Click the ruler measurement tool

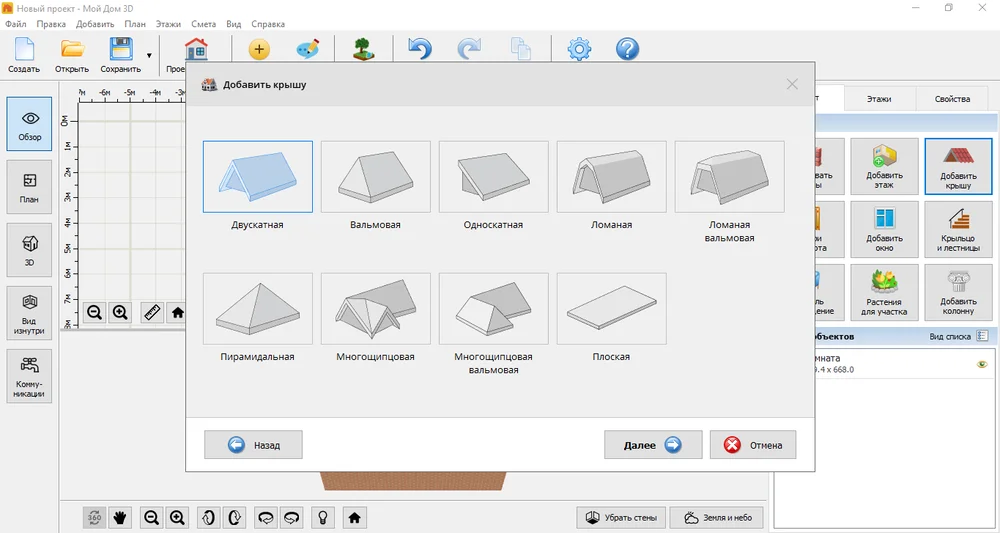[152, 312]
